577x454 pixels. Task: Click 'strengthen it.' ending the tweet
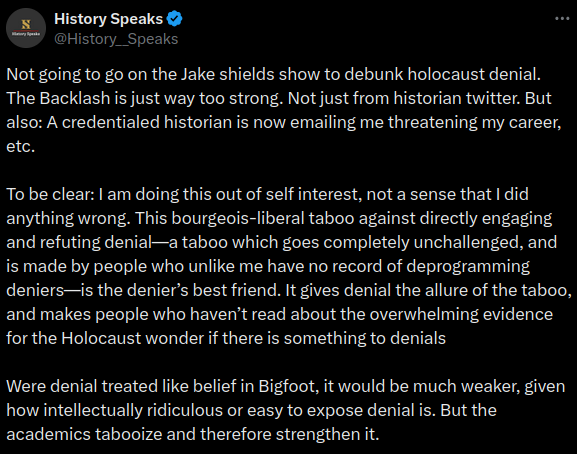(x=328, y=435)
